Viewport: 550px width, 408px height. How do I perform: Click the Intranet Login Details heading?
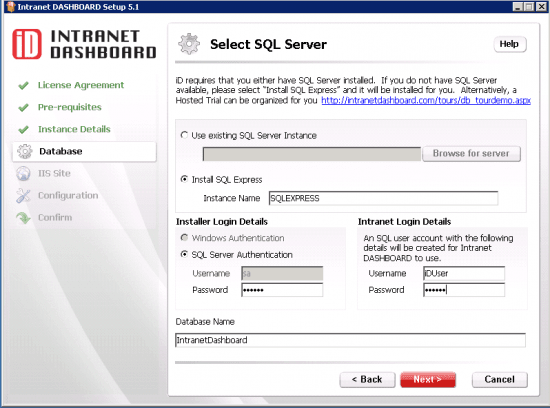click(404, 222)
